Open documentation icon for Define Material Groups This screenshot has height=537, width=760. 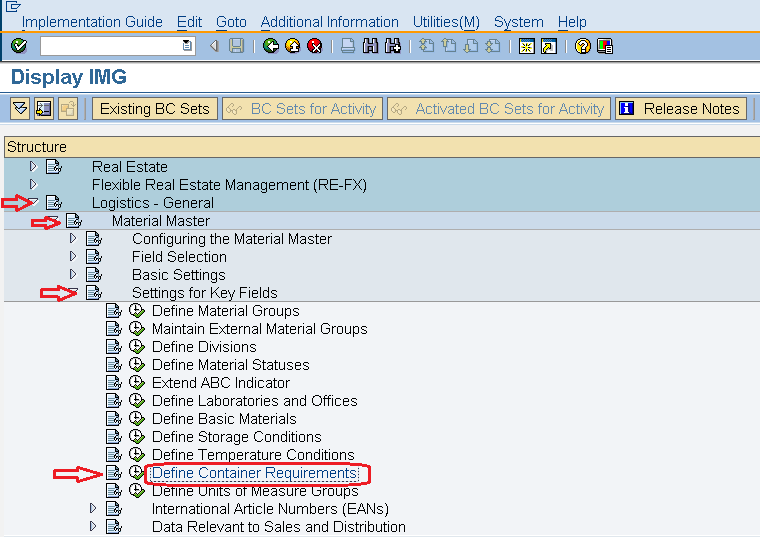(x=114, y=311)
